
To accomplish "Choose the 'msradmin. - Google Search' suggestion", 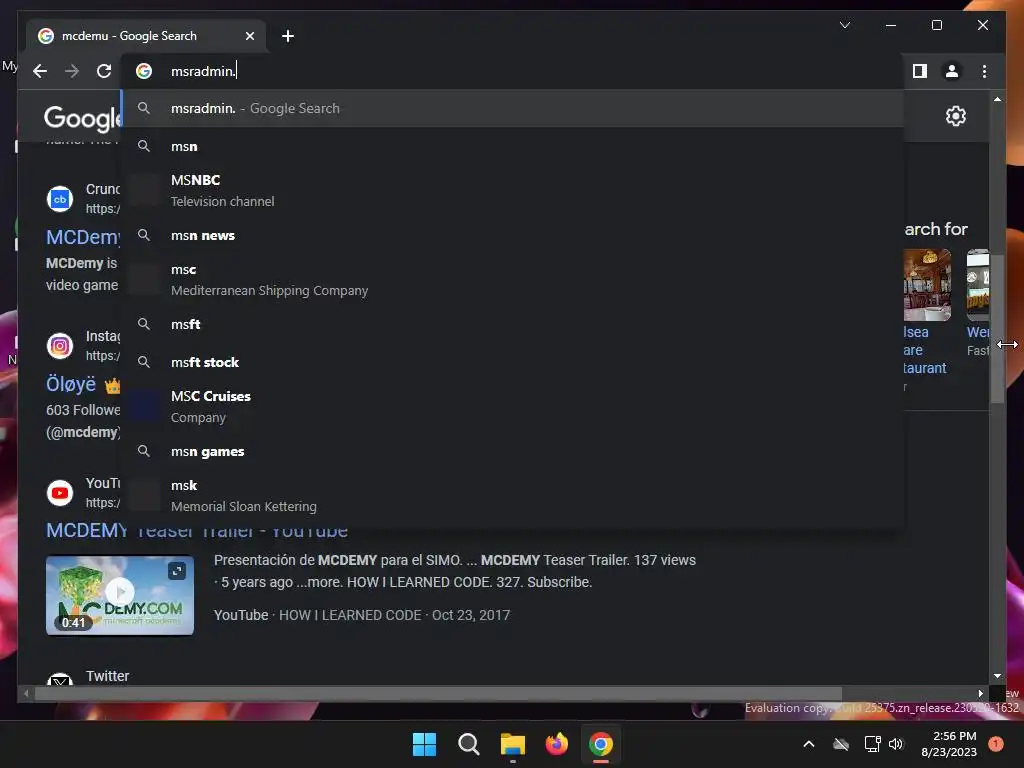I will tap(513, 108).
